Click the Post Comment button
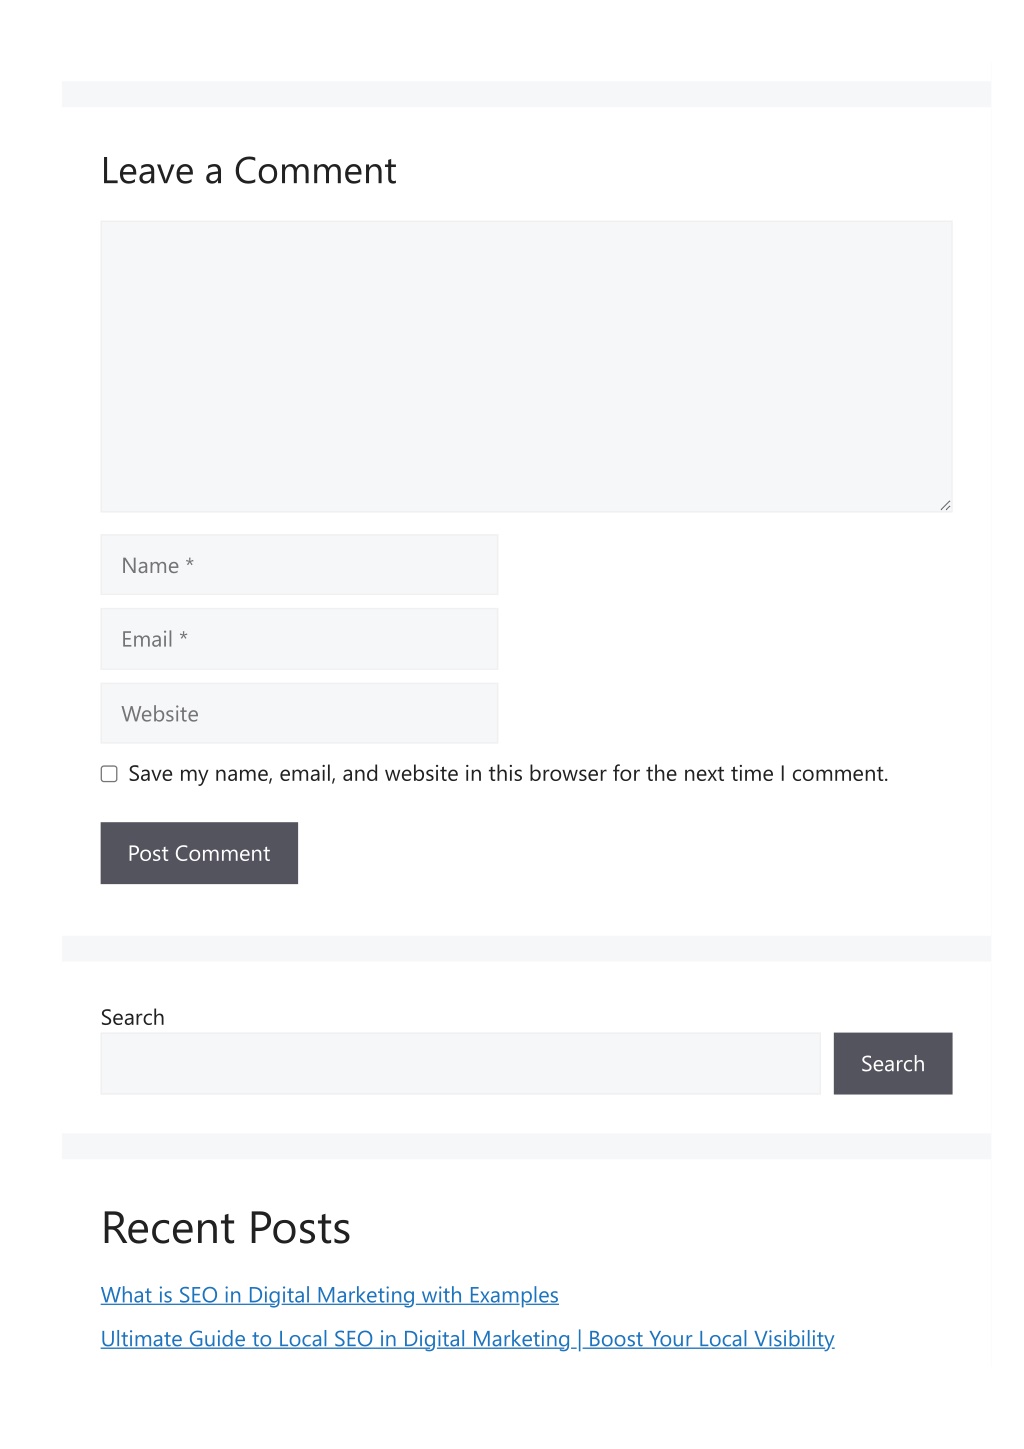 tap(199, 853)
